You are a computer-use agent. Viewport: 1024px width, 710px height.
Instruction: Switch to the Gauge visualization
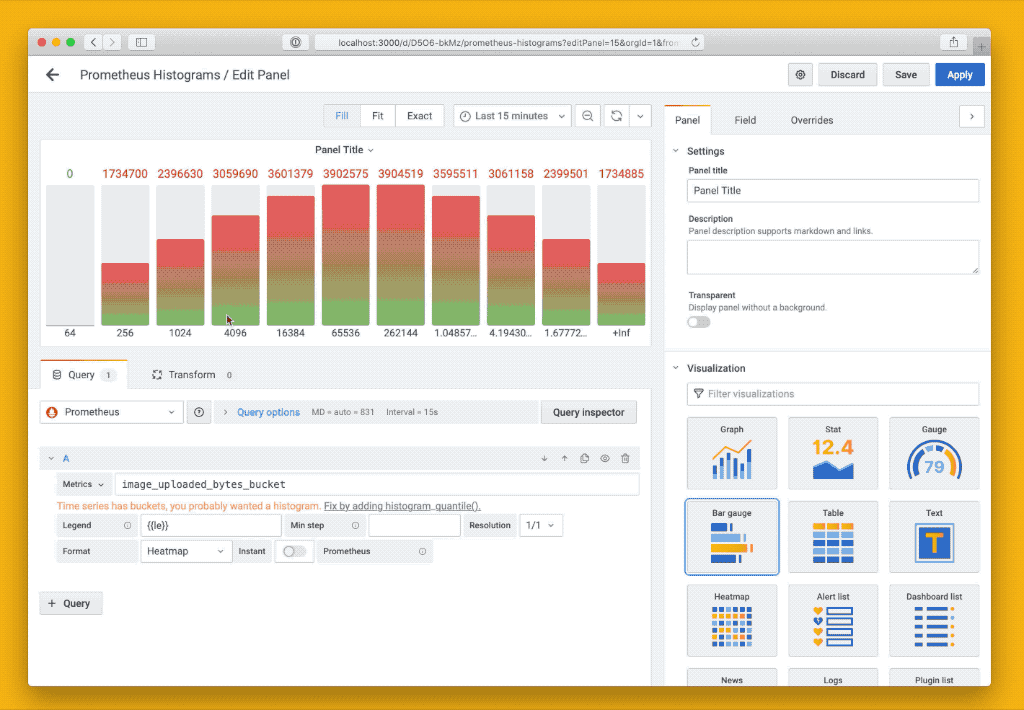(933, 453)
